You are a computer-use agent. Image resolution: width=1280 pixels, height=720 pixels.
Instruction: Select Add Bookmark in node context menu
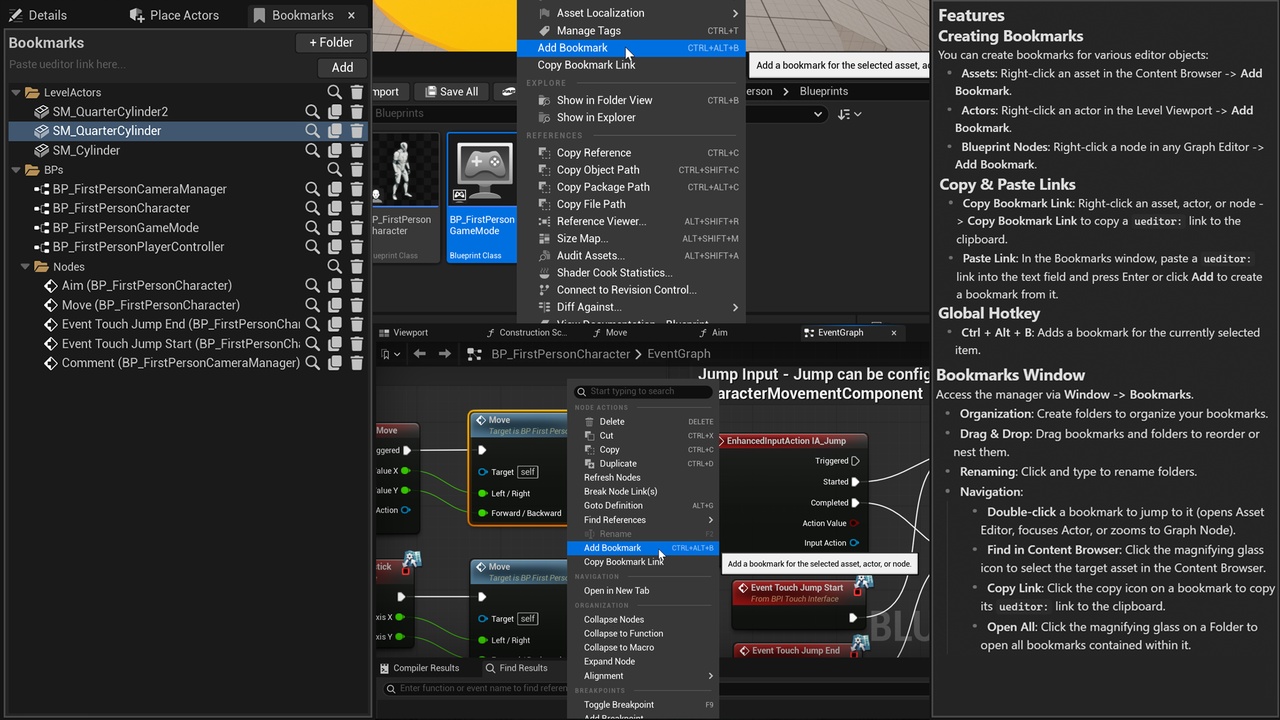coord(643,548)
